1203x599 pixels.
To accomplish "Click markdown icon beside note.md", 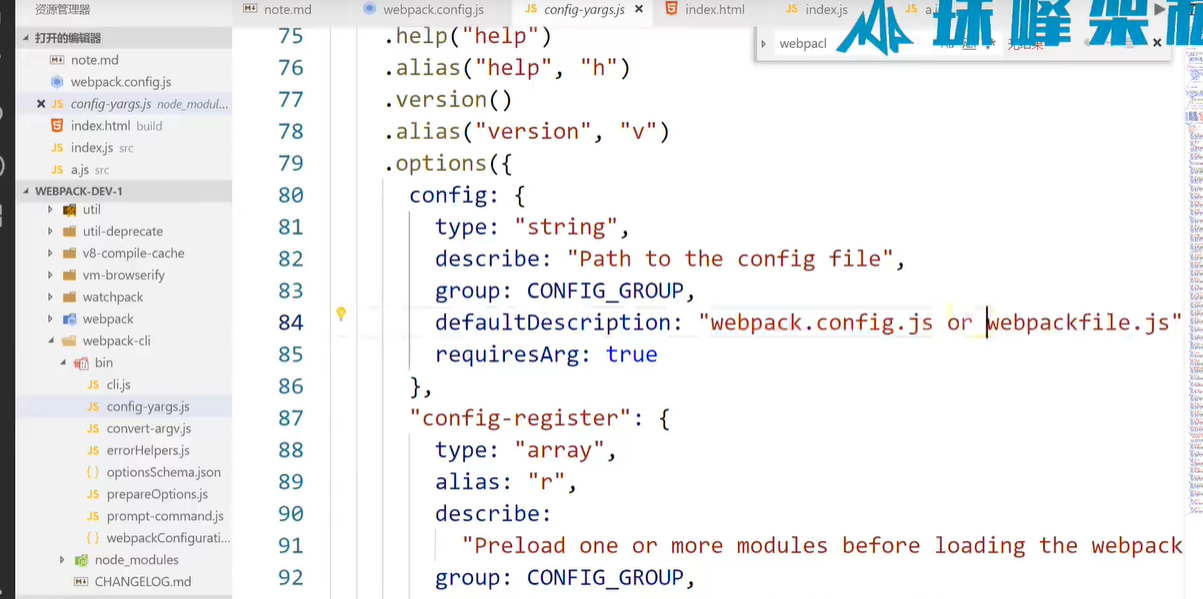I will click(x=57, y=60).
